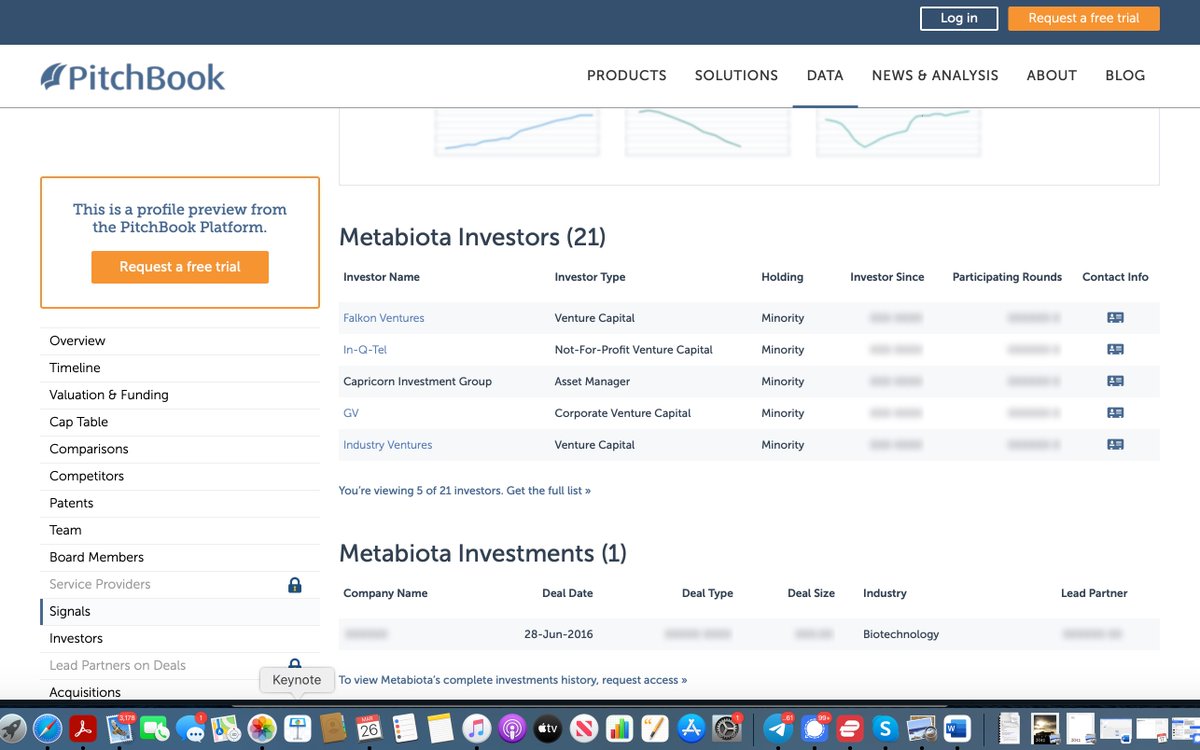Open NEWS & ANALYSIS menu
This screenshot has width=1200, height=750.
click(935, 75)
